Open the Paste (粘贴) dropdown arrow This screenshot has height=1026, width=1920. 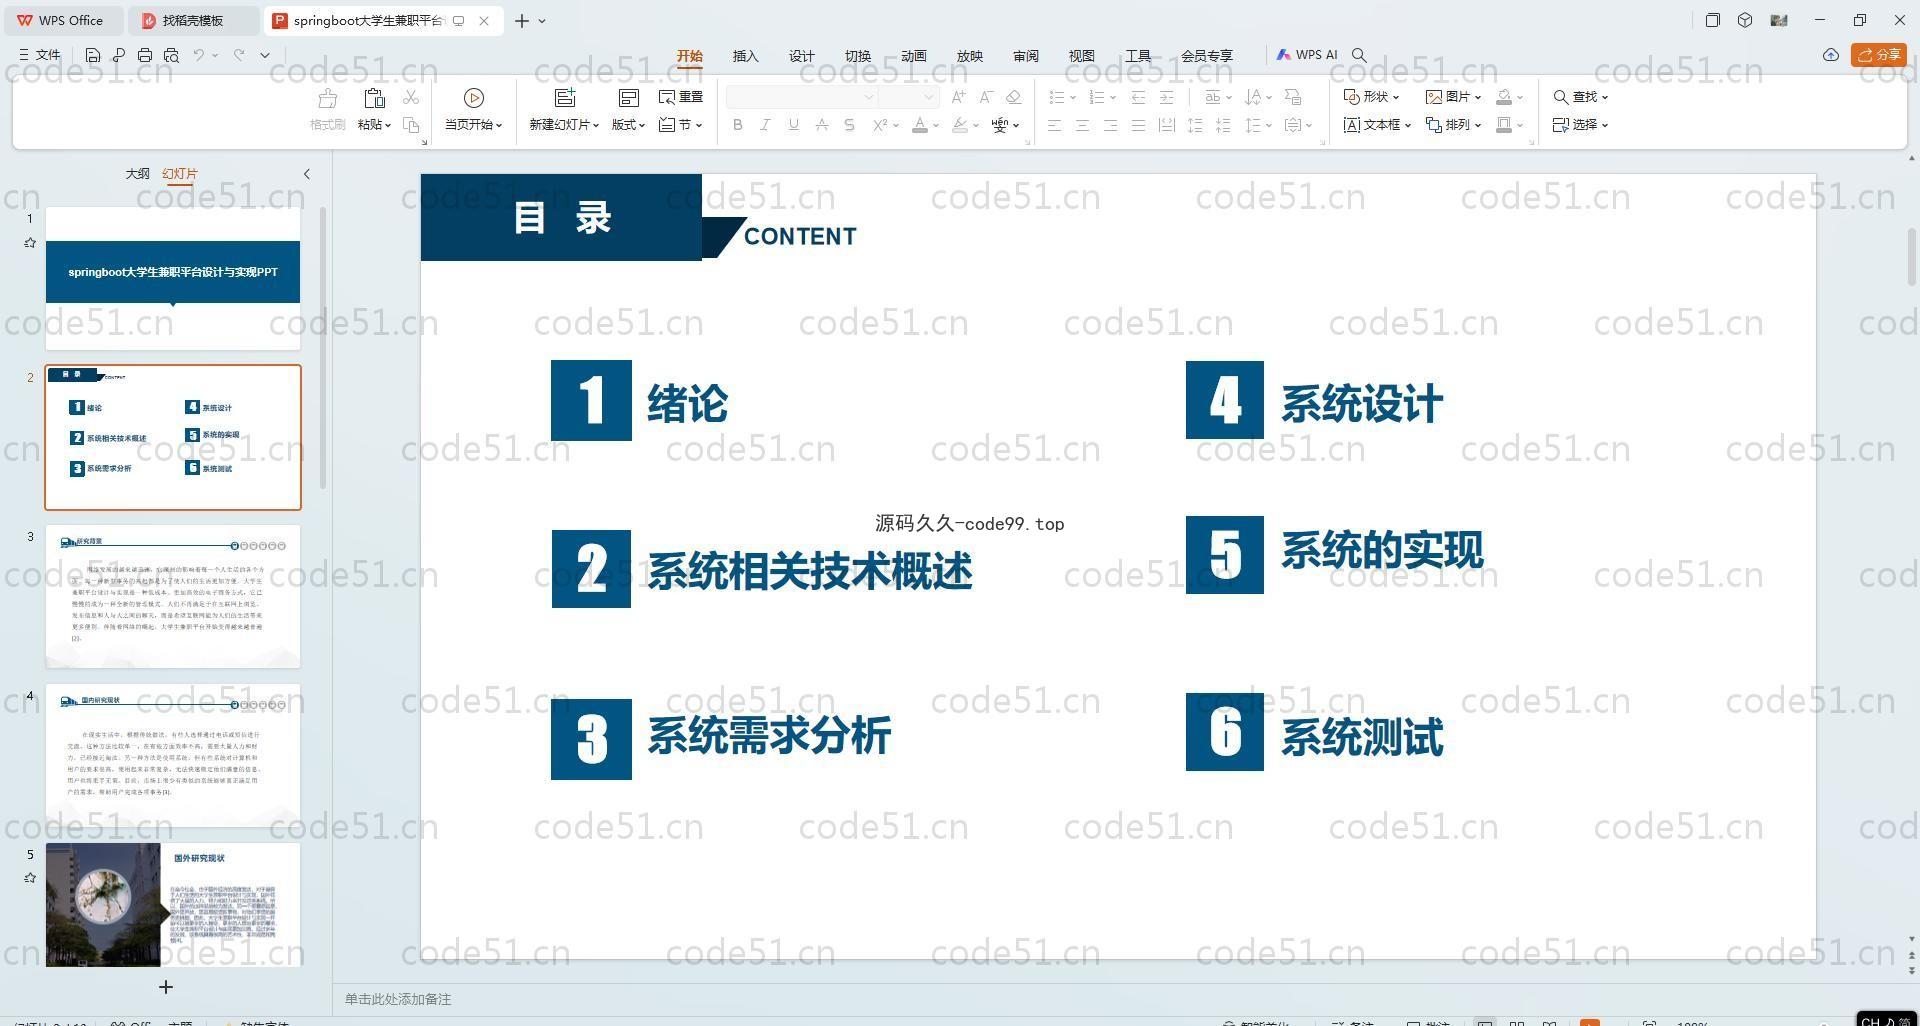pyautogui.click(x=387, y=125)
